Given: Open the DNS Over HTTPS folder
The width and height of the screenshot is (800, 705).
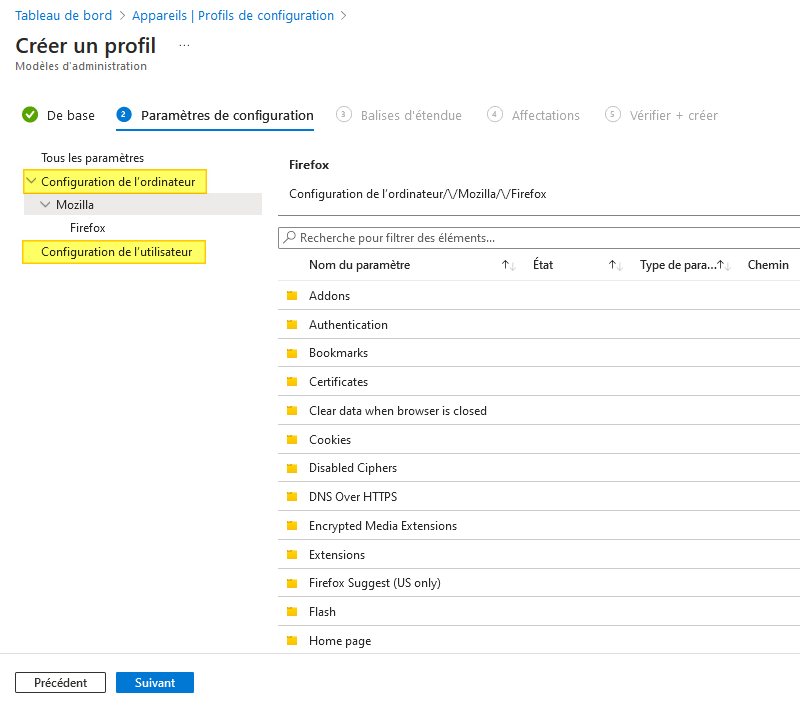Looking at the screenshot, I should [x=291, y=496].
